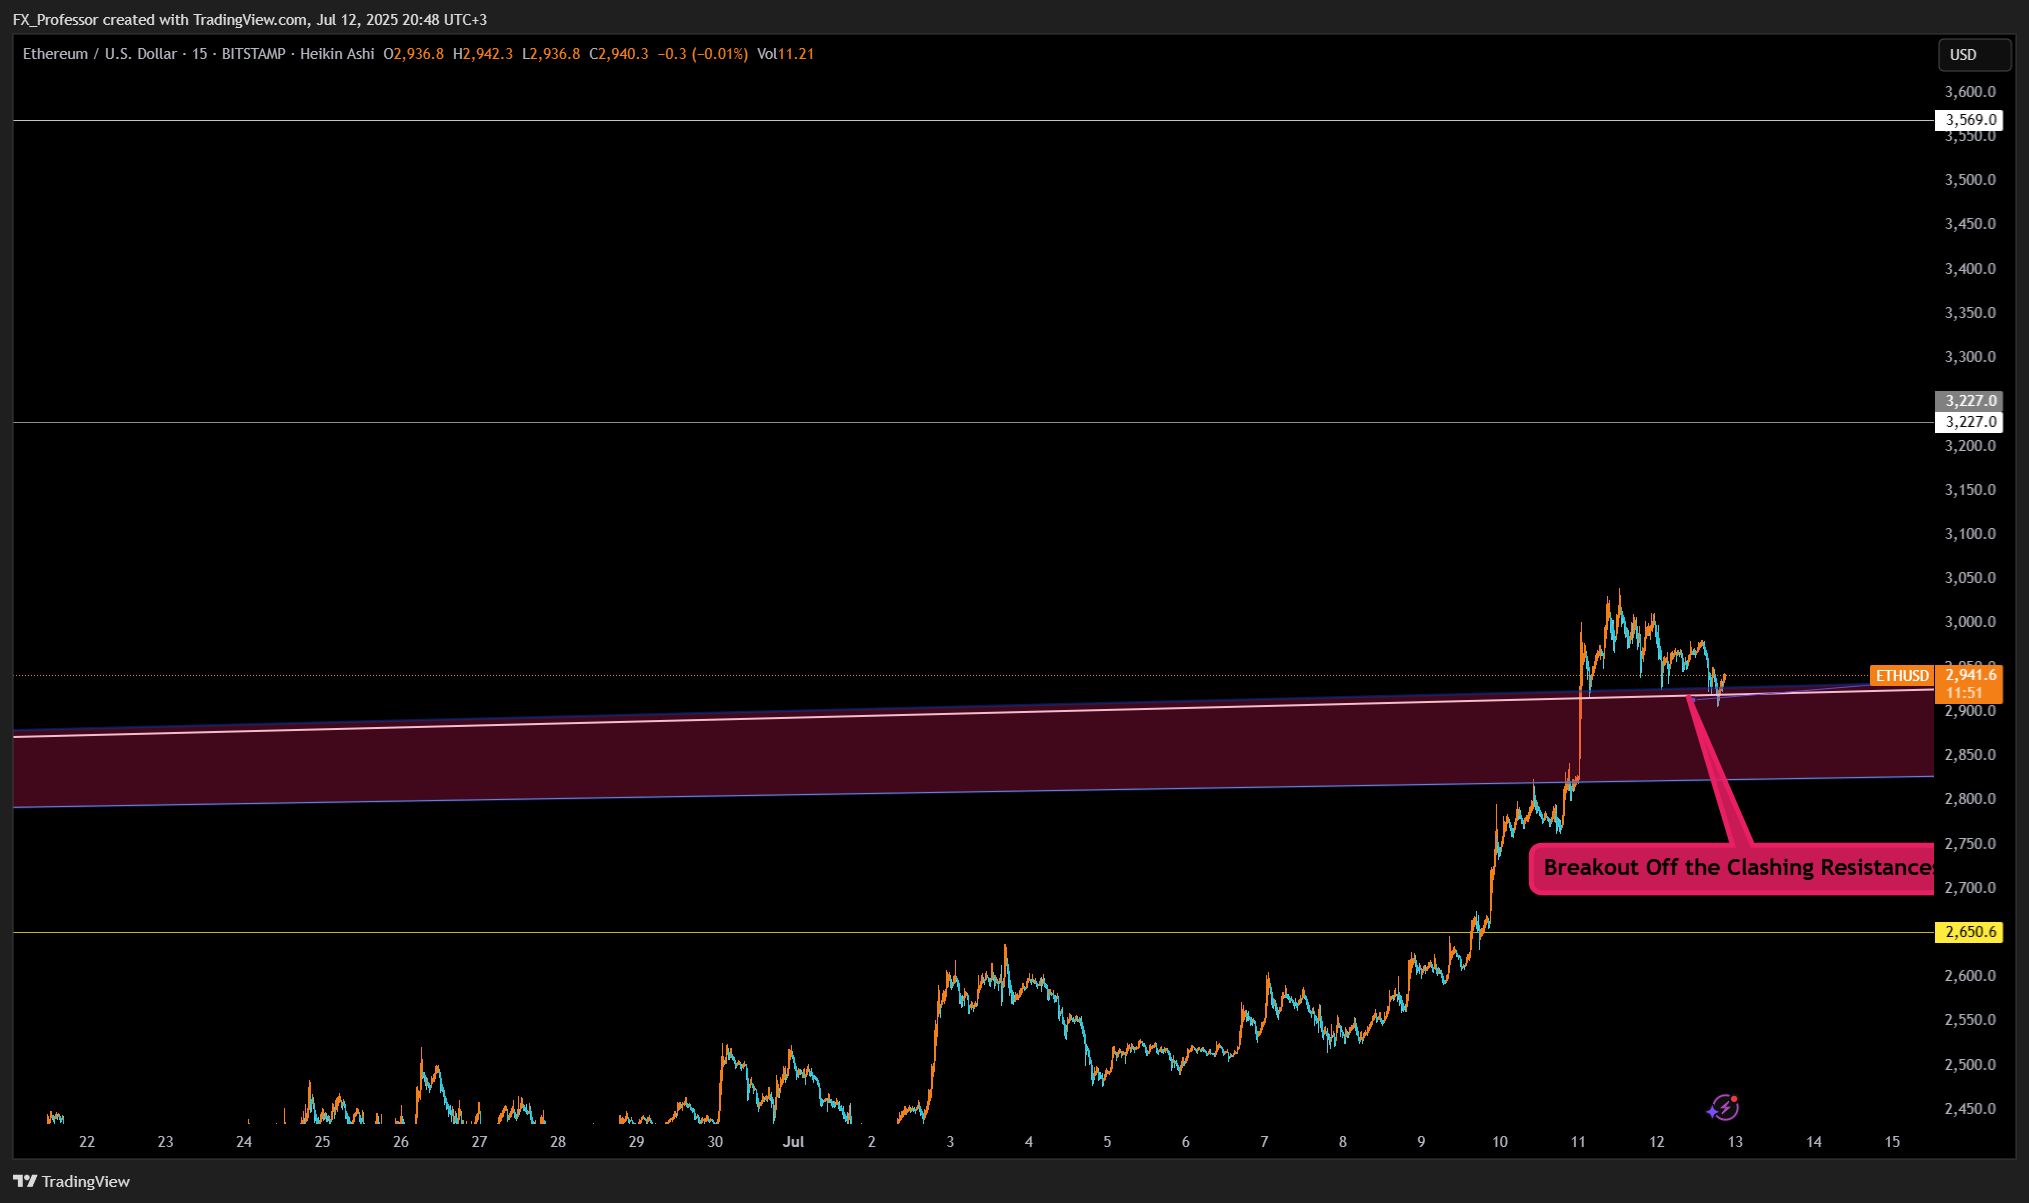Click the Ethereum / U.S. Dollar symbol title
The height and width of the screenshot is (1203, 2029).
100,54
